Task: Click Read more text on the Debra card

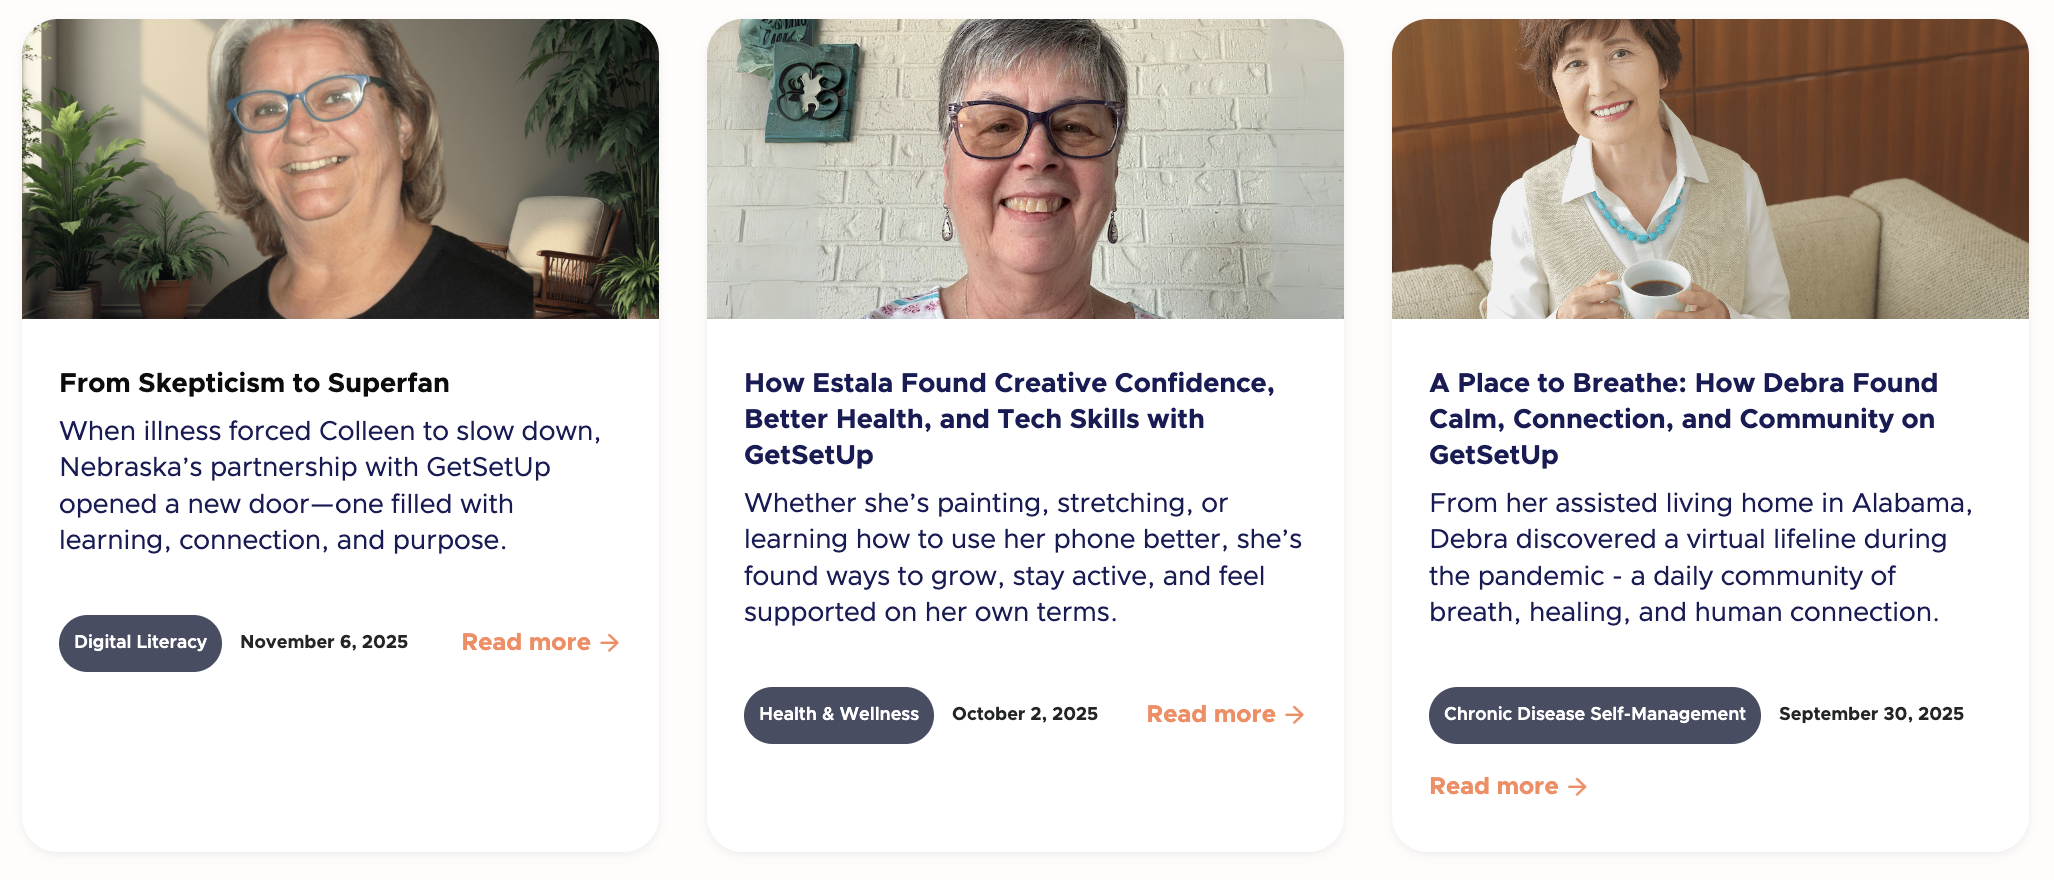Action: [x=1493, y=787]
